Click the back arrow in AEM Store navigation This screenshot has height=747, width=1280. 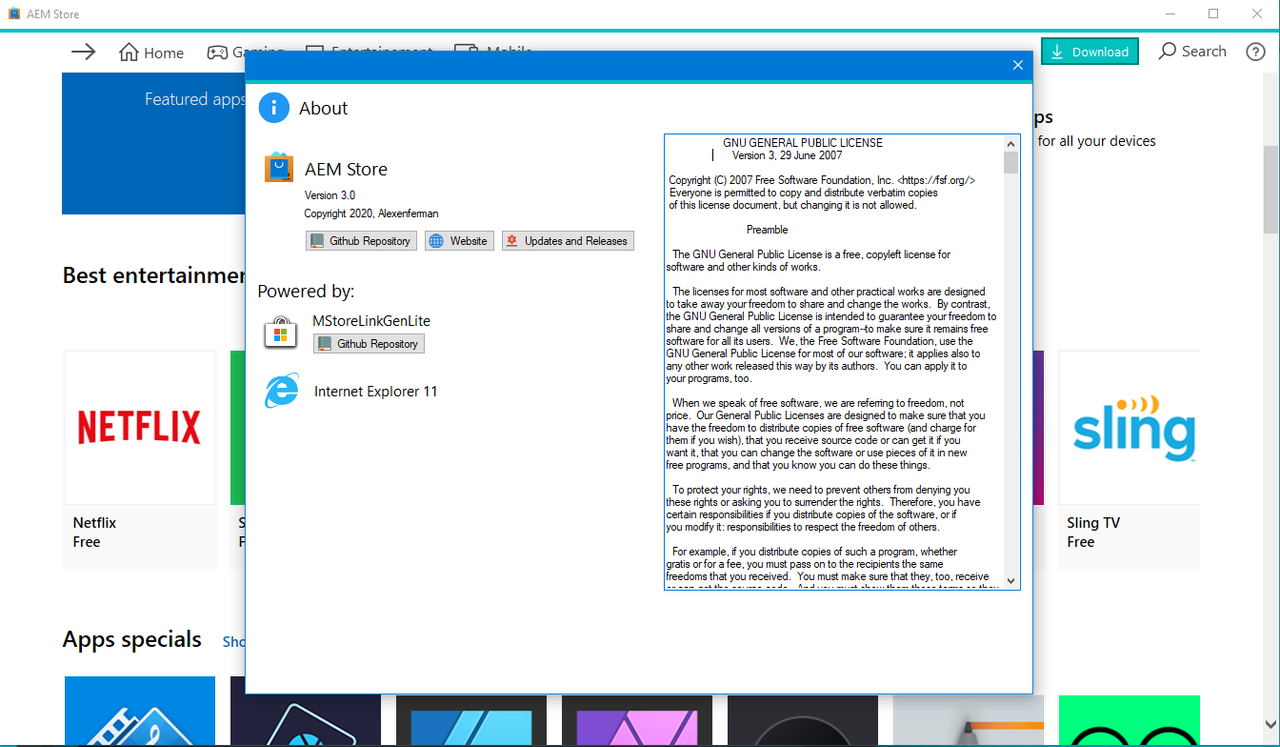point(83,52)
